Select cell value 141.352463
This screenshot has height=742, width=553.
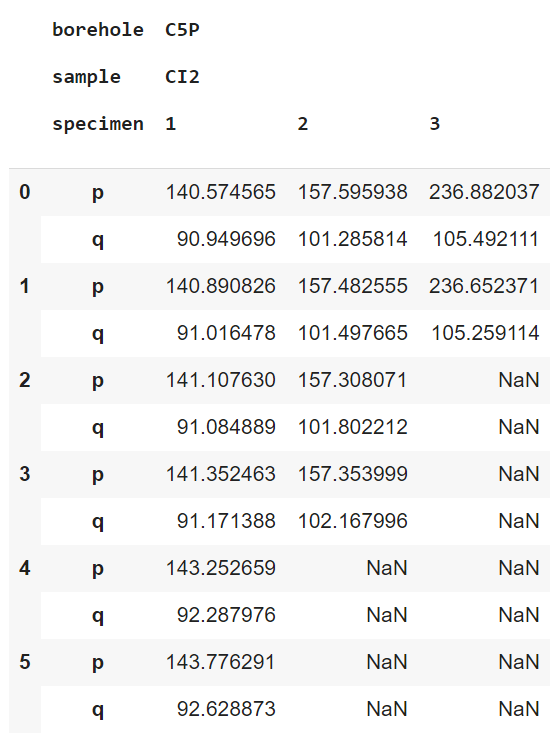coord(220,474)
